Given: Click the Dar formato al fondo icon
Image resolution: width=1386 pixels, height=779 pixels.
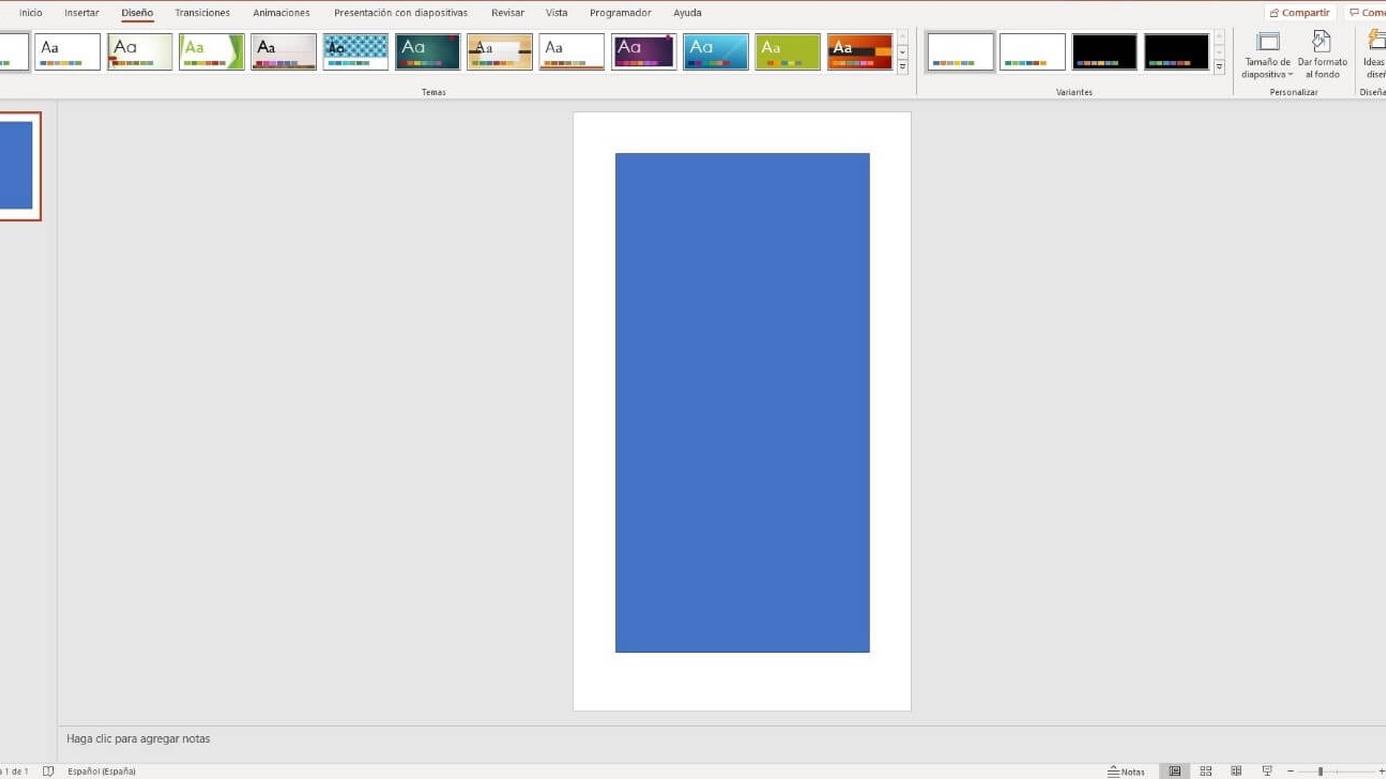Looking at the screenshot, I should point(1321,42).
